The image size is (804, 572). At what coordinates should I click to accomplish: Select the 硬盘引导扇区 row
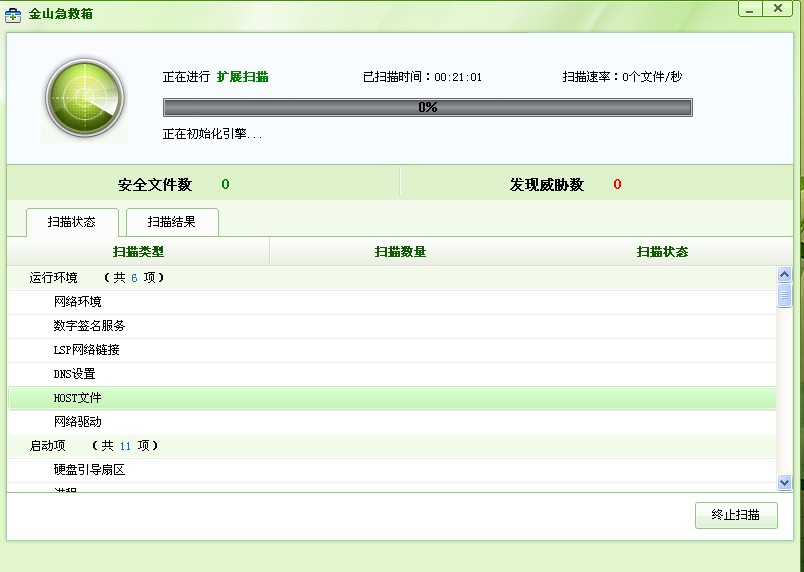point(392,470)
